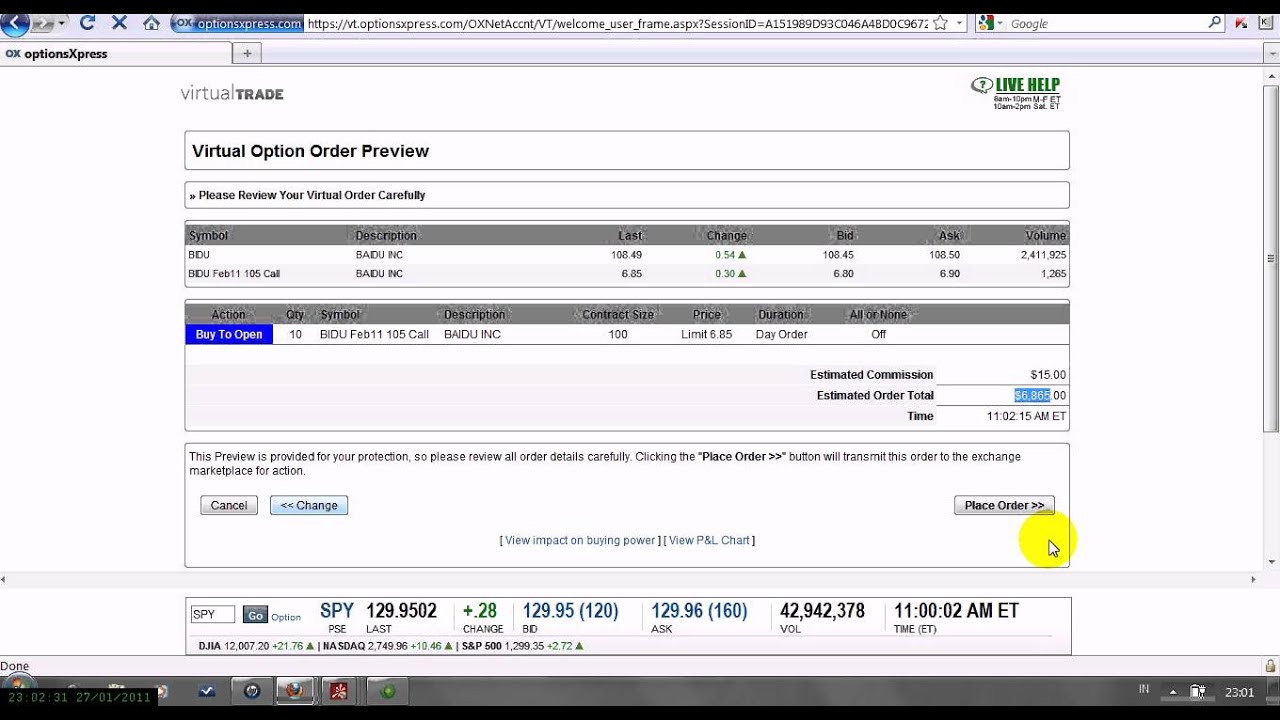
Task: Click the order quantity 10 cell
Action: pos(295,335)
